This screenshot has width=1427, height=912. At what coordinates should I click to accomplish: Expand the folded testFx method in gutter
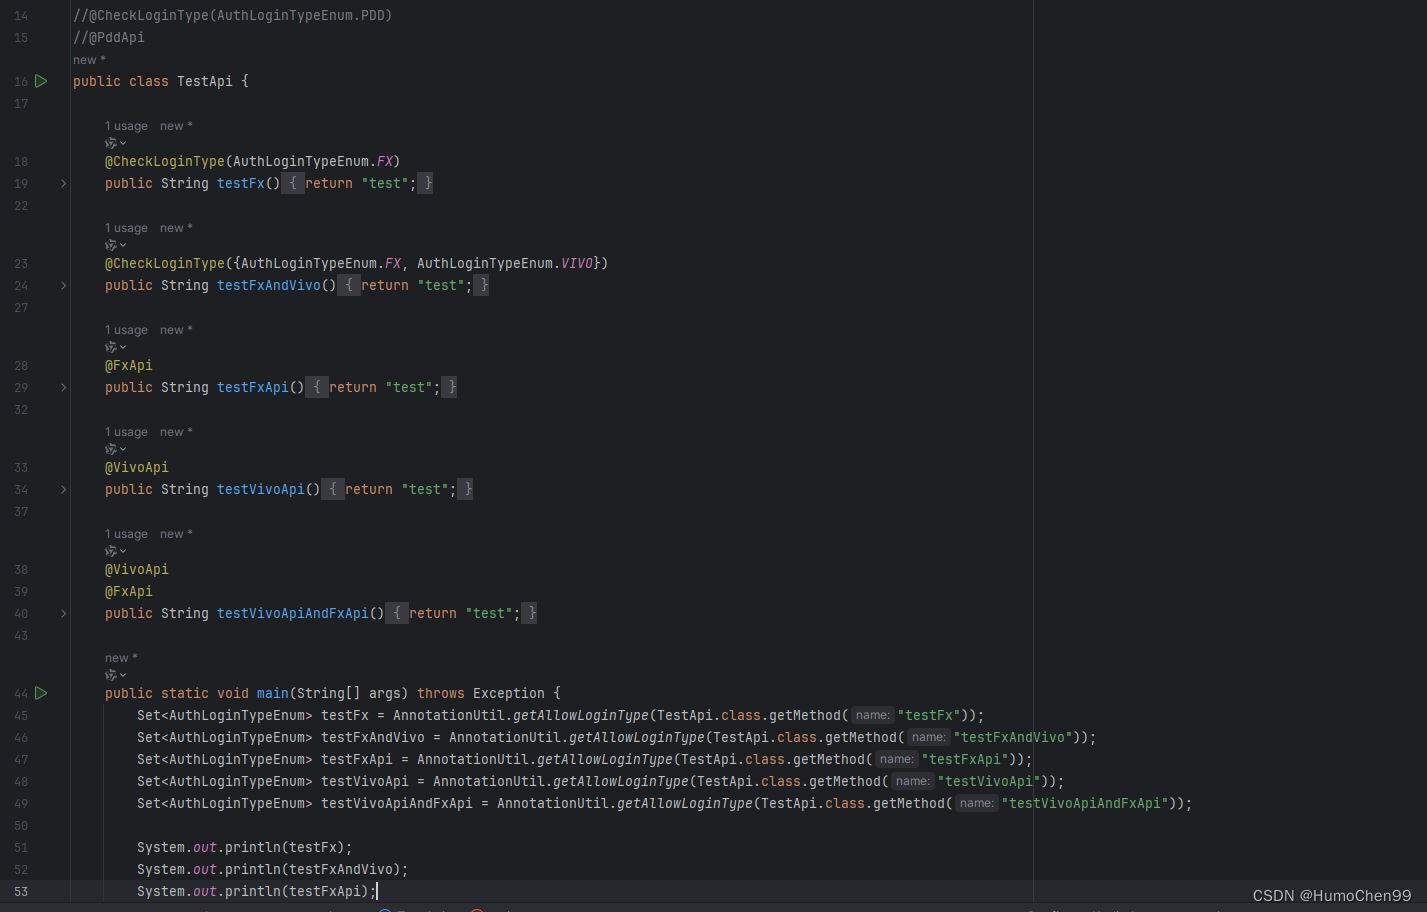click(63, 184)
